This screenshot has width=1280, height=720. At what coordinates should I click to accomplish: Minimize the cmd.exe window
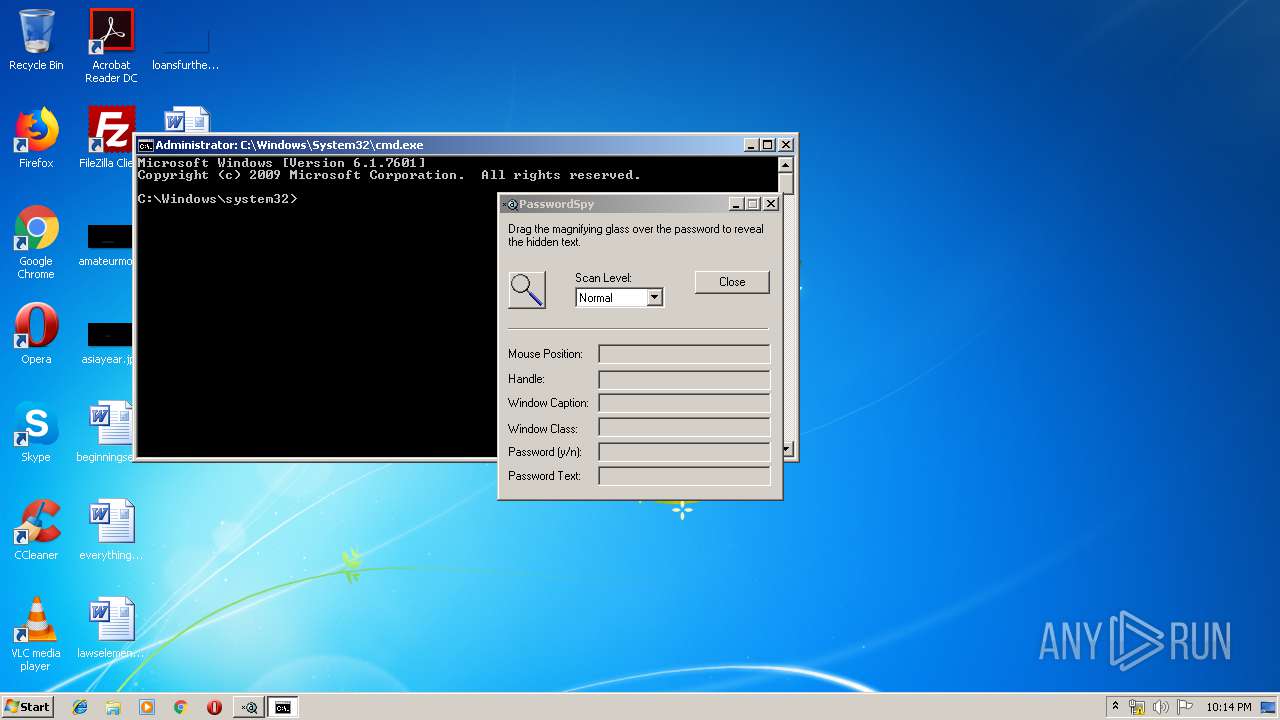752,145
